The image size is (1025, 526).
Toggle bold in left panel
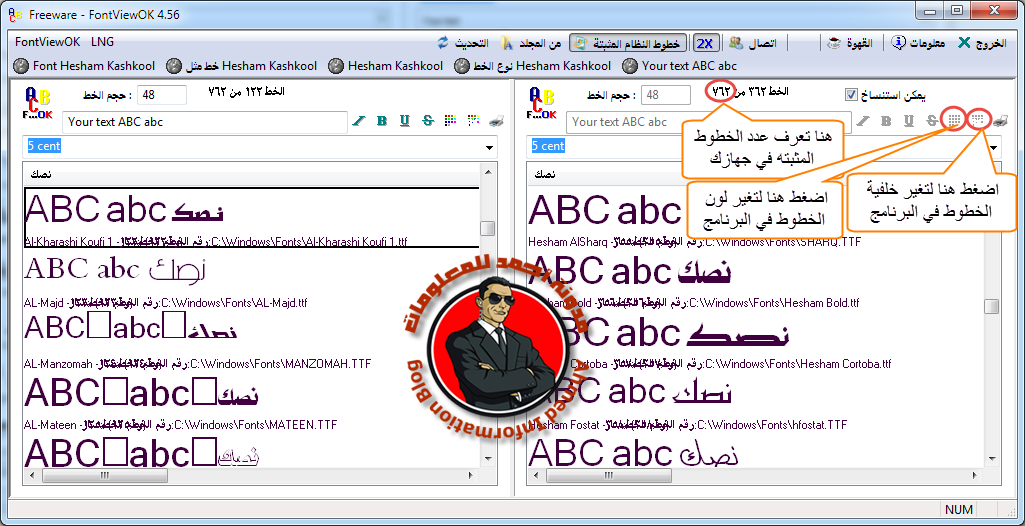382,121
